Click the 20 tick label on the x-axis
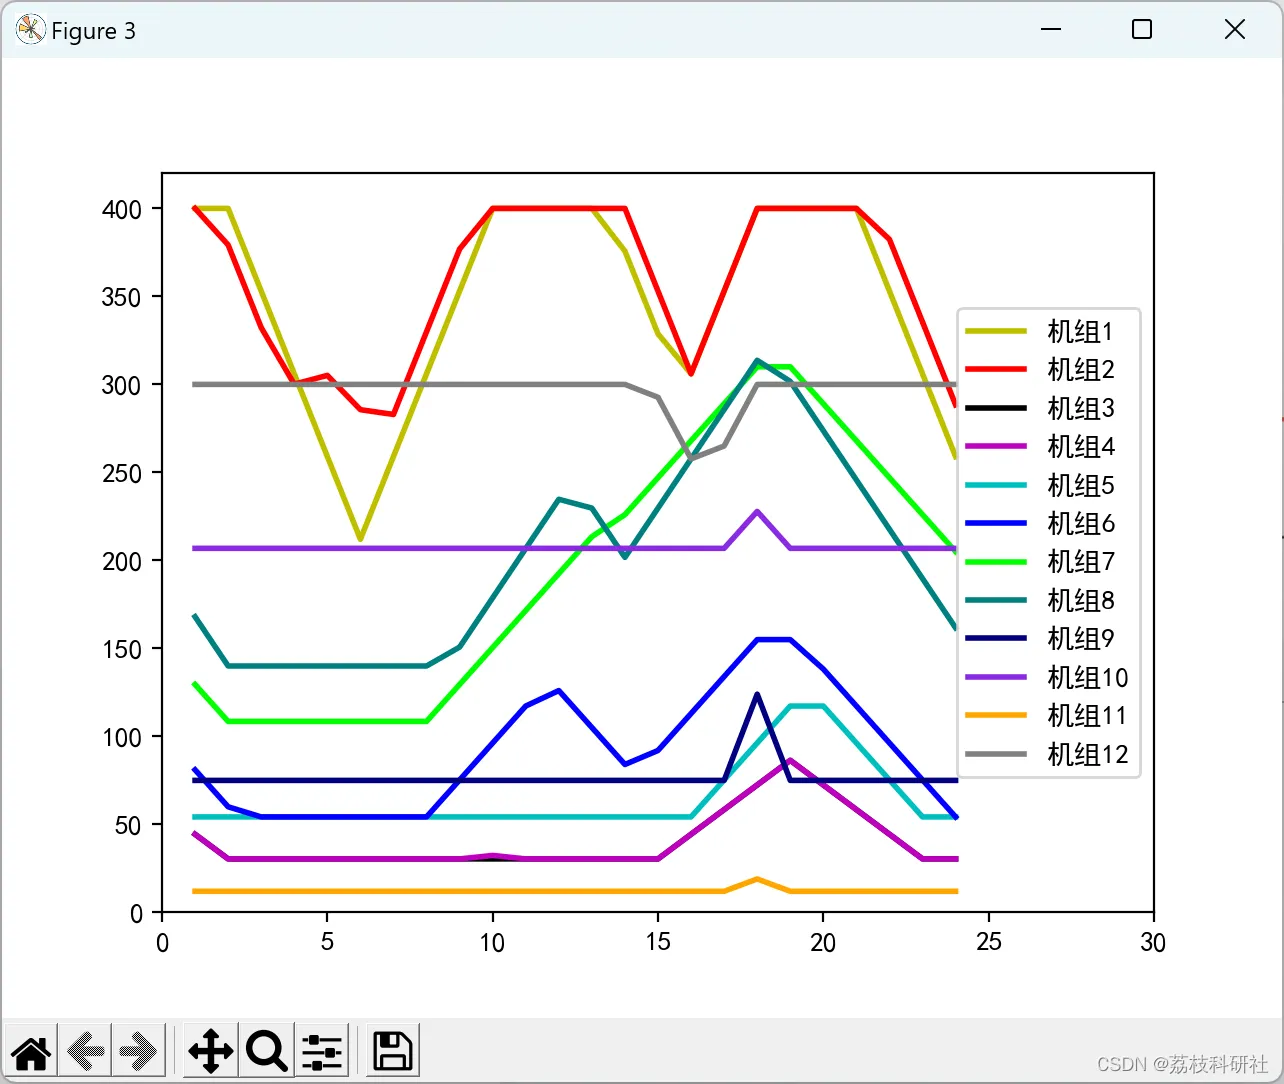Viewport: 1284px width, 1084px height. pos(823,942)
